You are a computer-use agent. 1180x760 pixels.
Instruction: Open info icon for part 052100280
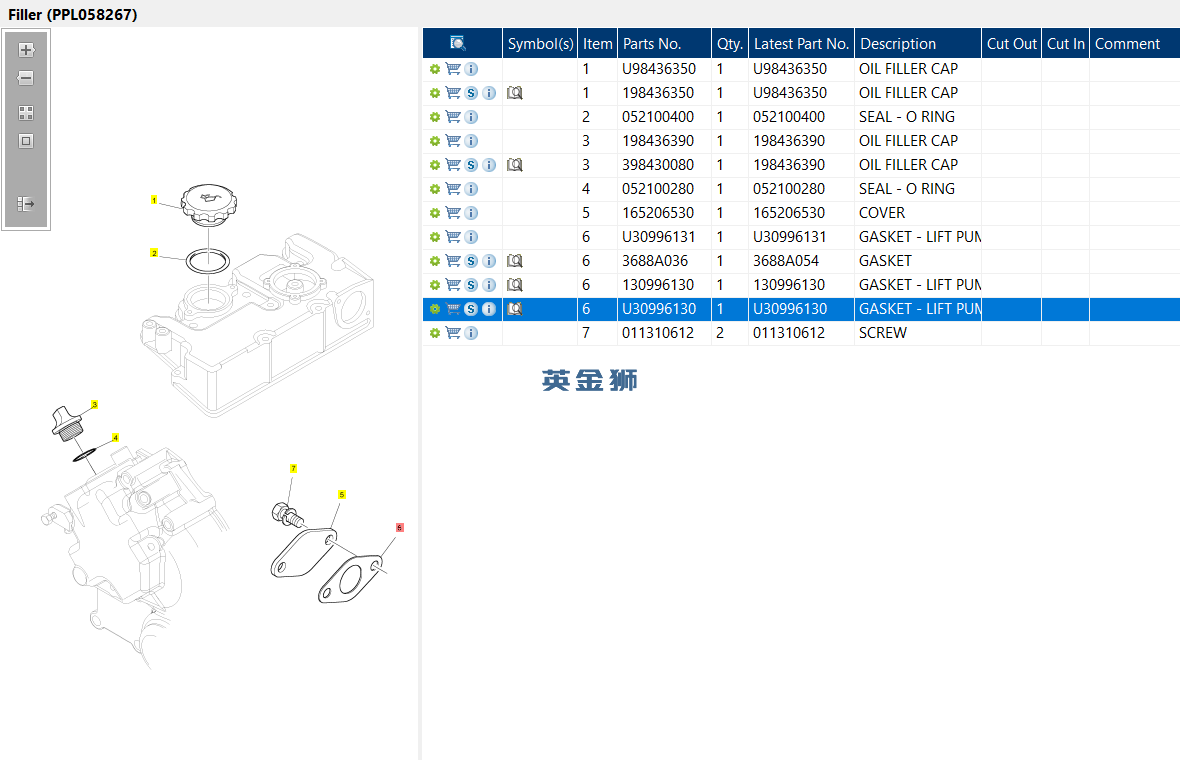471,189
